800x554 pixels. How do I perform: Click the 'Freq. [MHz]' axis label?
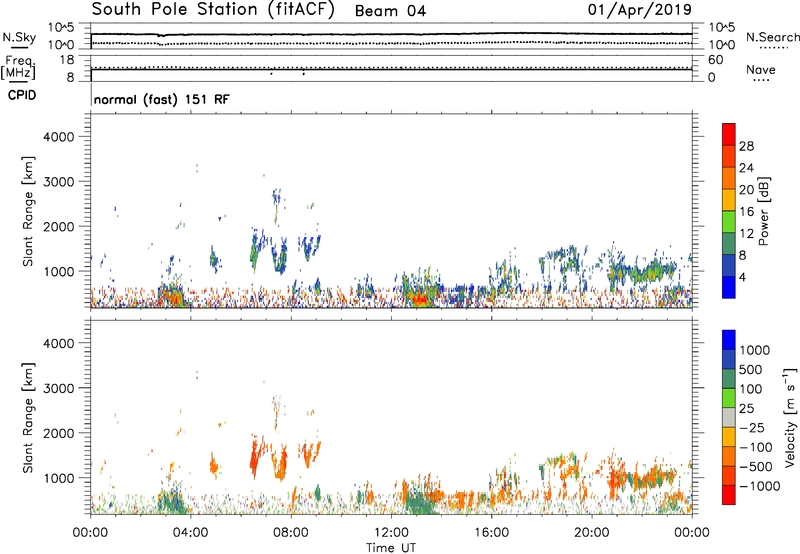19,68
